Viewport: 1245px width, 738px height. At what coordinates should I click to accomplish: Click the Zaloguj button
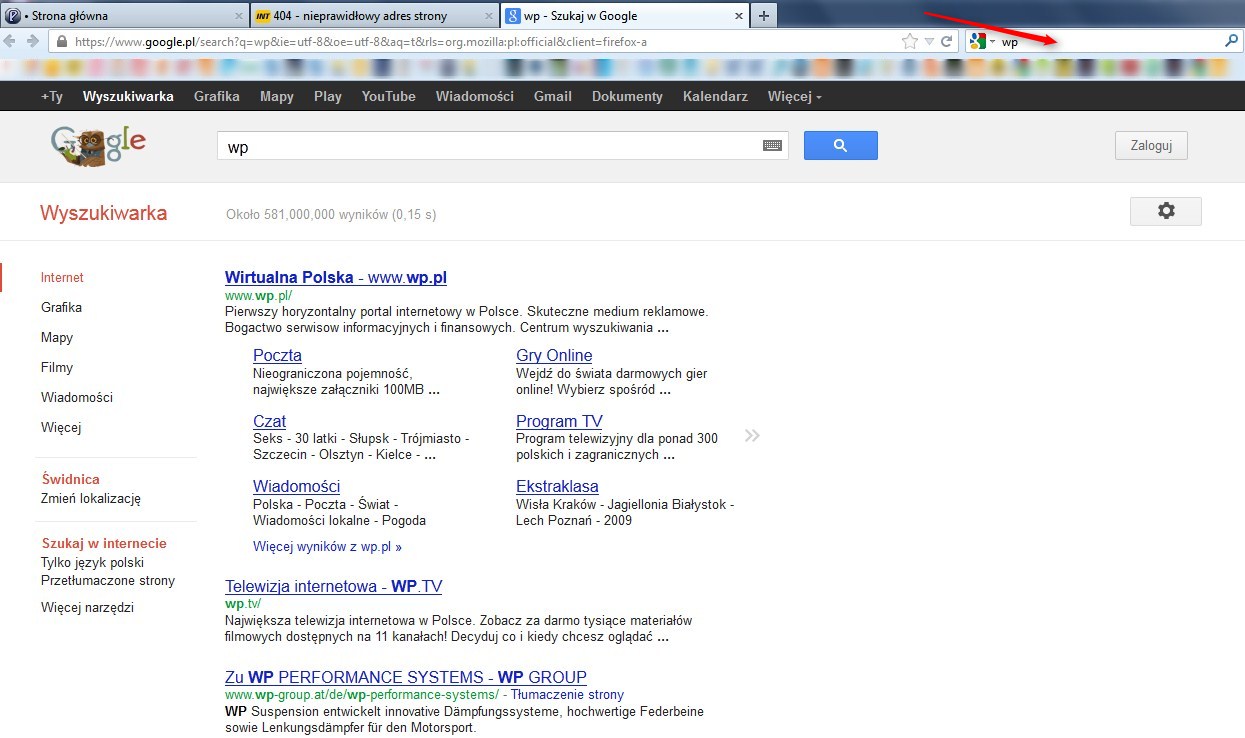pyautogui.click(x=1151, y=145)
